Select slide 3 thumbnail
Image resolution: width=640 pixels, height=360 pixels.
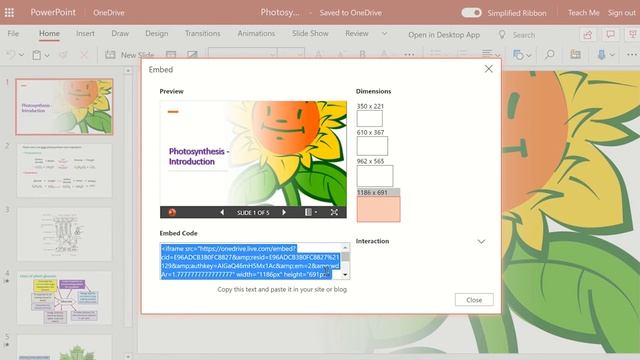pos(64,234)
